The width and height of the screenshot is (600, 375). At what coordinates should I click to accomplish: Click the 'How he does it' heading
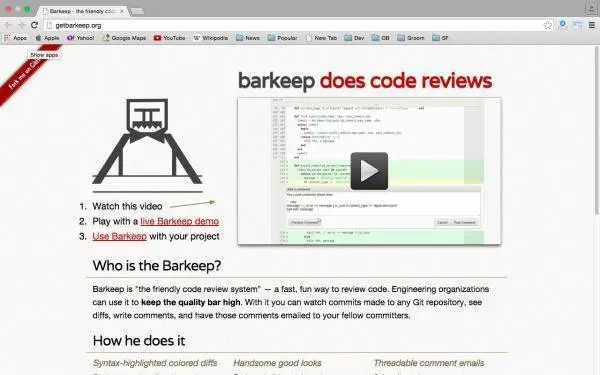coord(139,341)
